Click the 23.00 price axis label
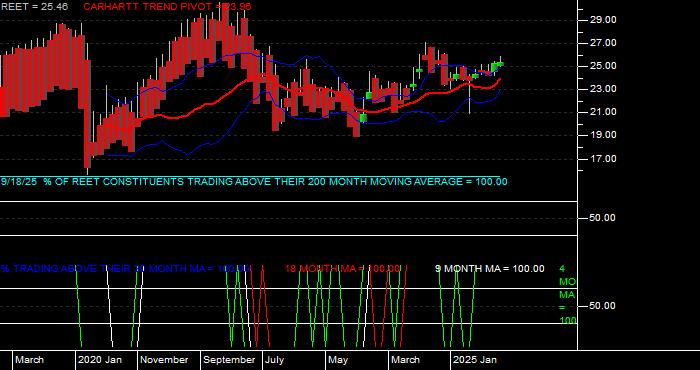Screen dimensions: 700x370 point(603,89)
